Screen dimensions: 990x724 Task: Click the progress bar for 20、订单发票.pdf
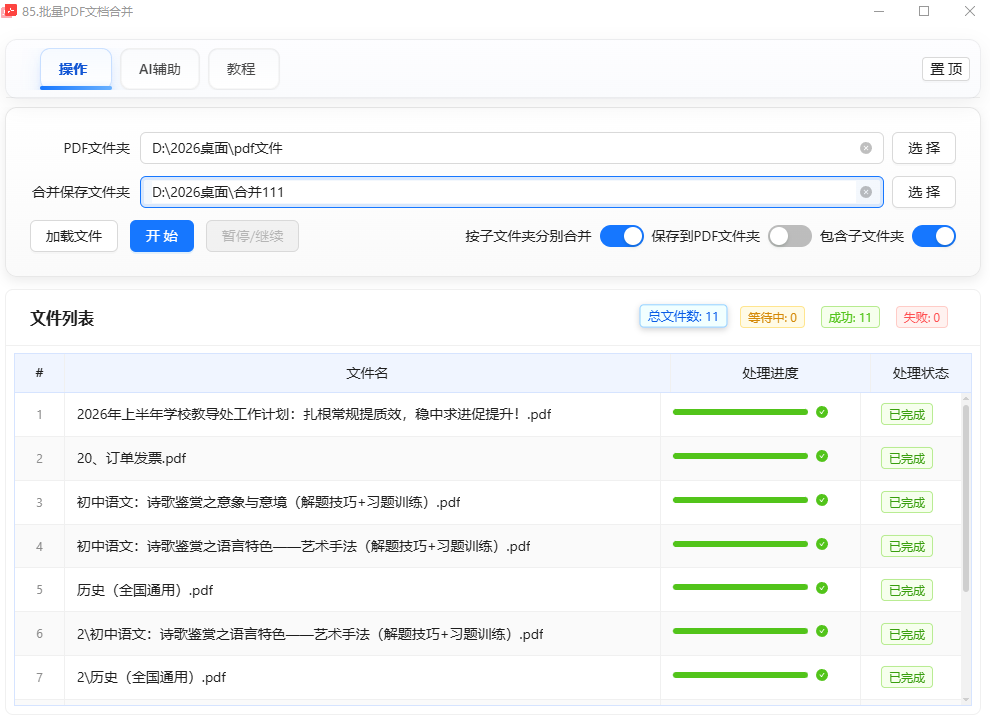[x=740, y=456]
